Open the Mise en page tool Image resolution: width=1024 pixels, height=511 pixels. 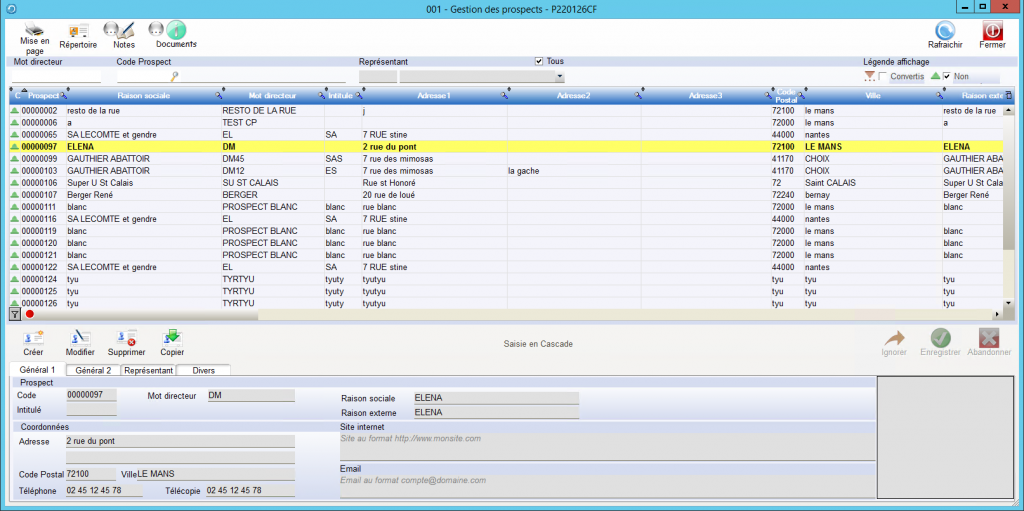pos(34,31)
